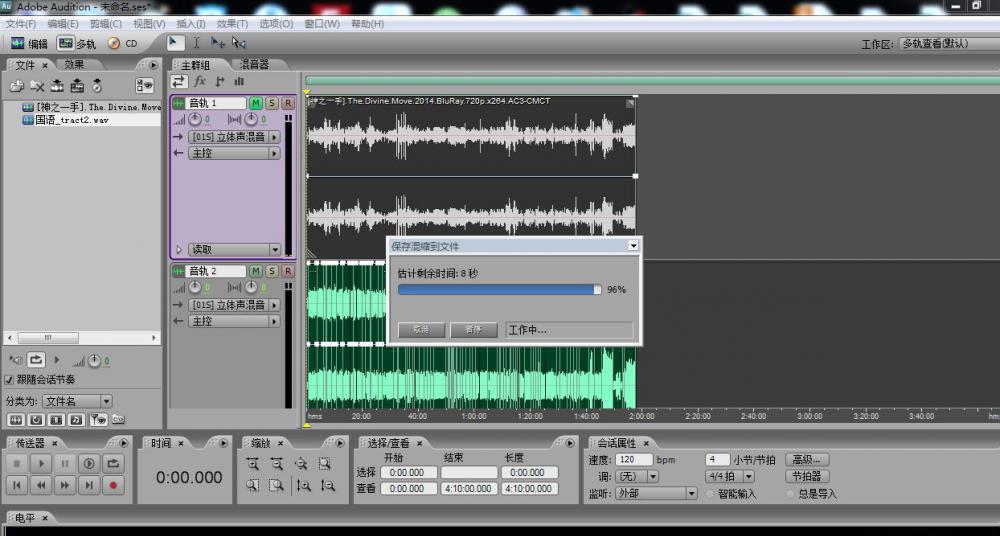Open the 窗口(W) menu

click(321, 24)
